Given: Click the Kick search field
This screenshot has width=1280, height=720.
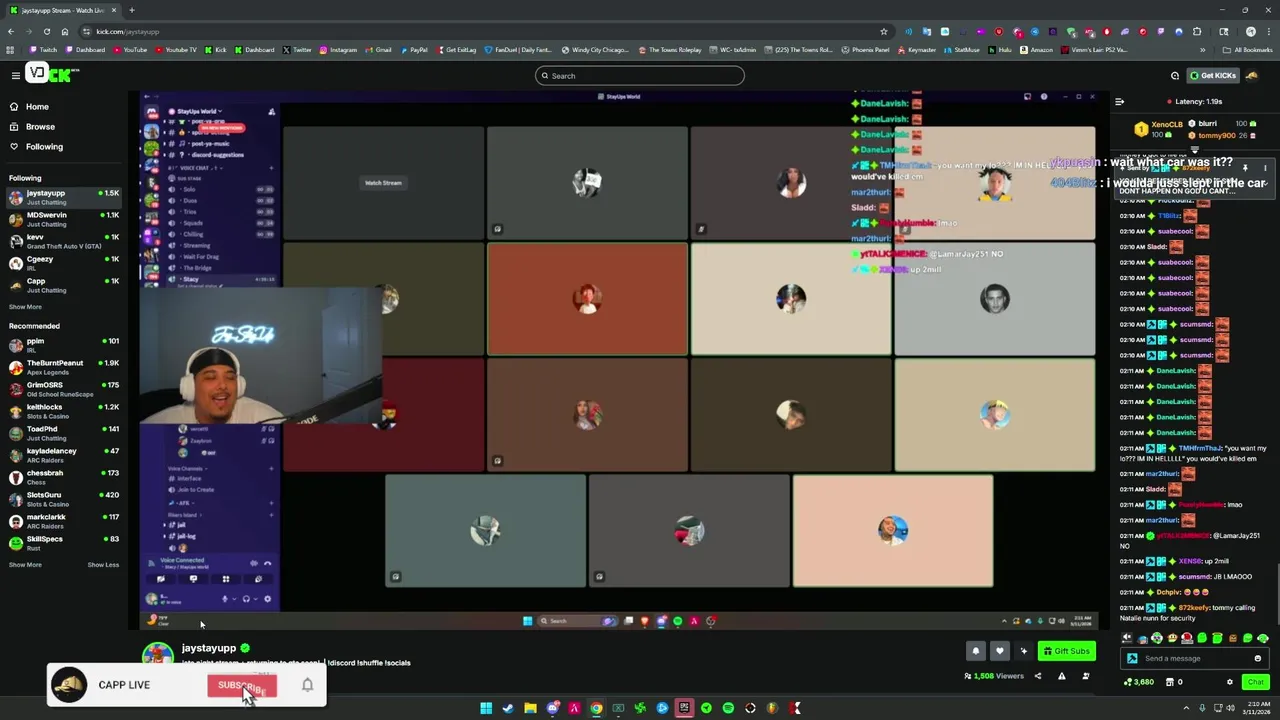Looking at the screenshot, I should click(640, 75).
